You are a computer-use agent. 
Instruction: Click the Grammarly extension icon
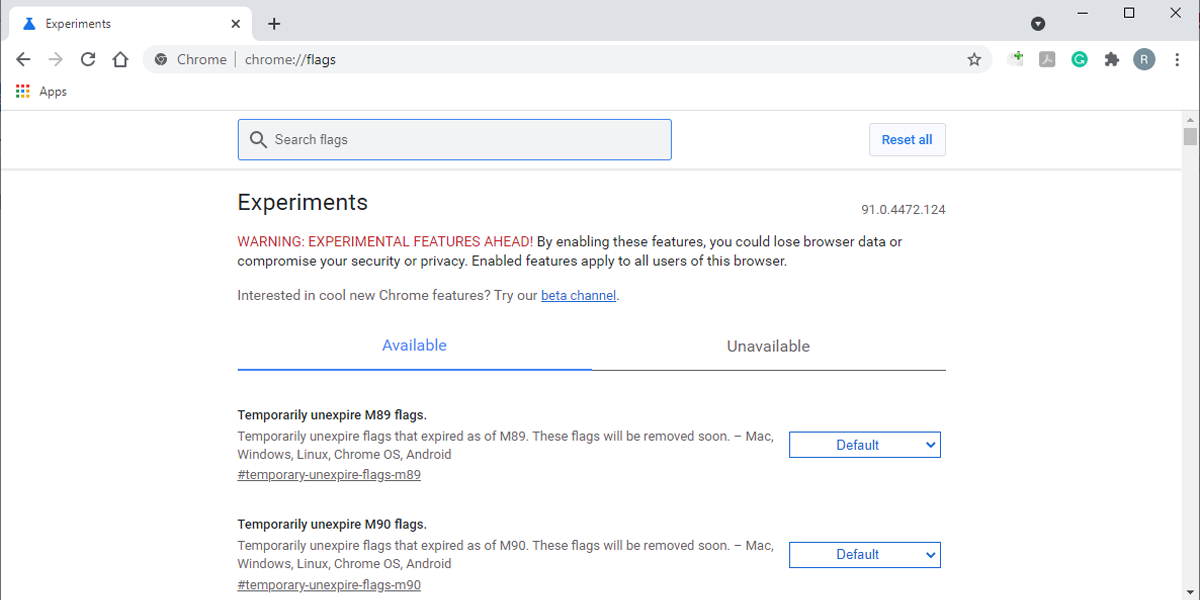[1079, 60]
